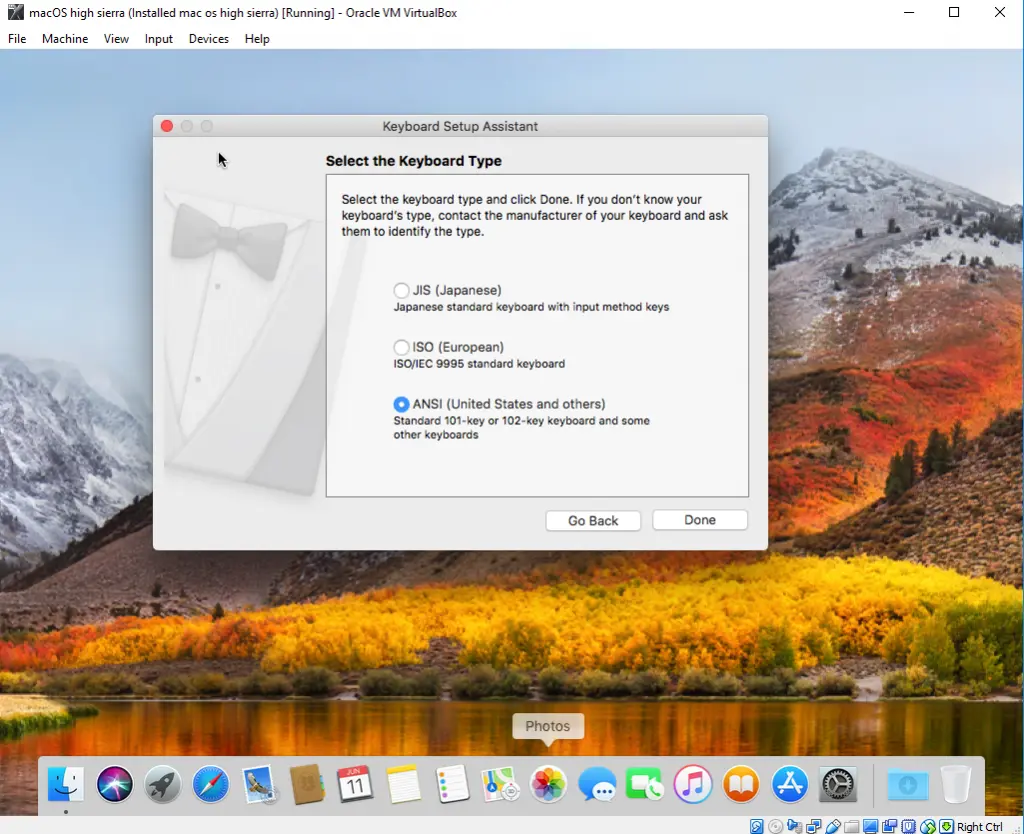This screenshot has width=1024, height=834.
Task: Open Finder from the dock
Action: pyautogui.click(x=65, y=784)
